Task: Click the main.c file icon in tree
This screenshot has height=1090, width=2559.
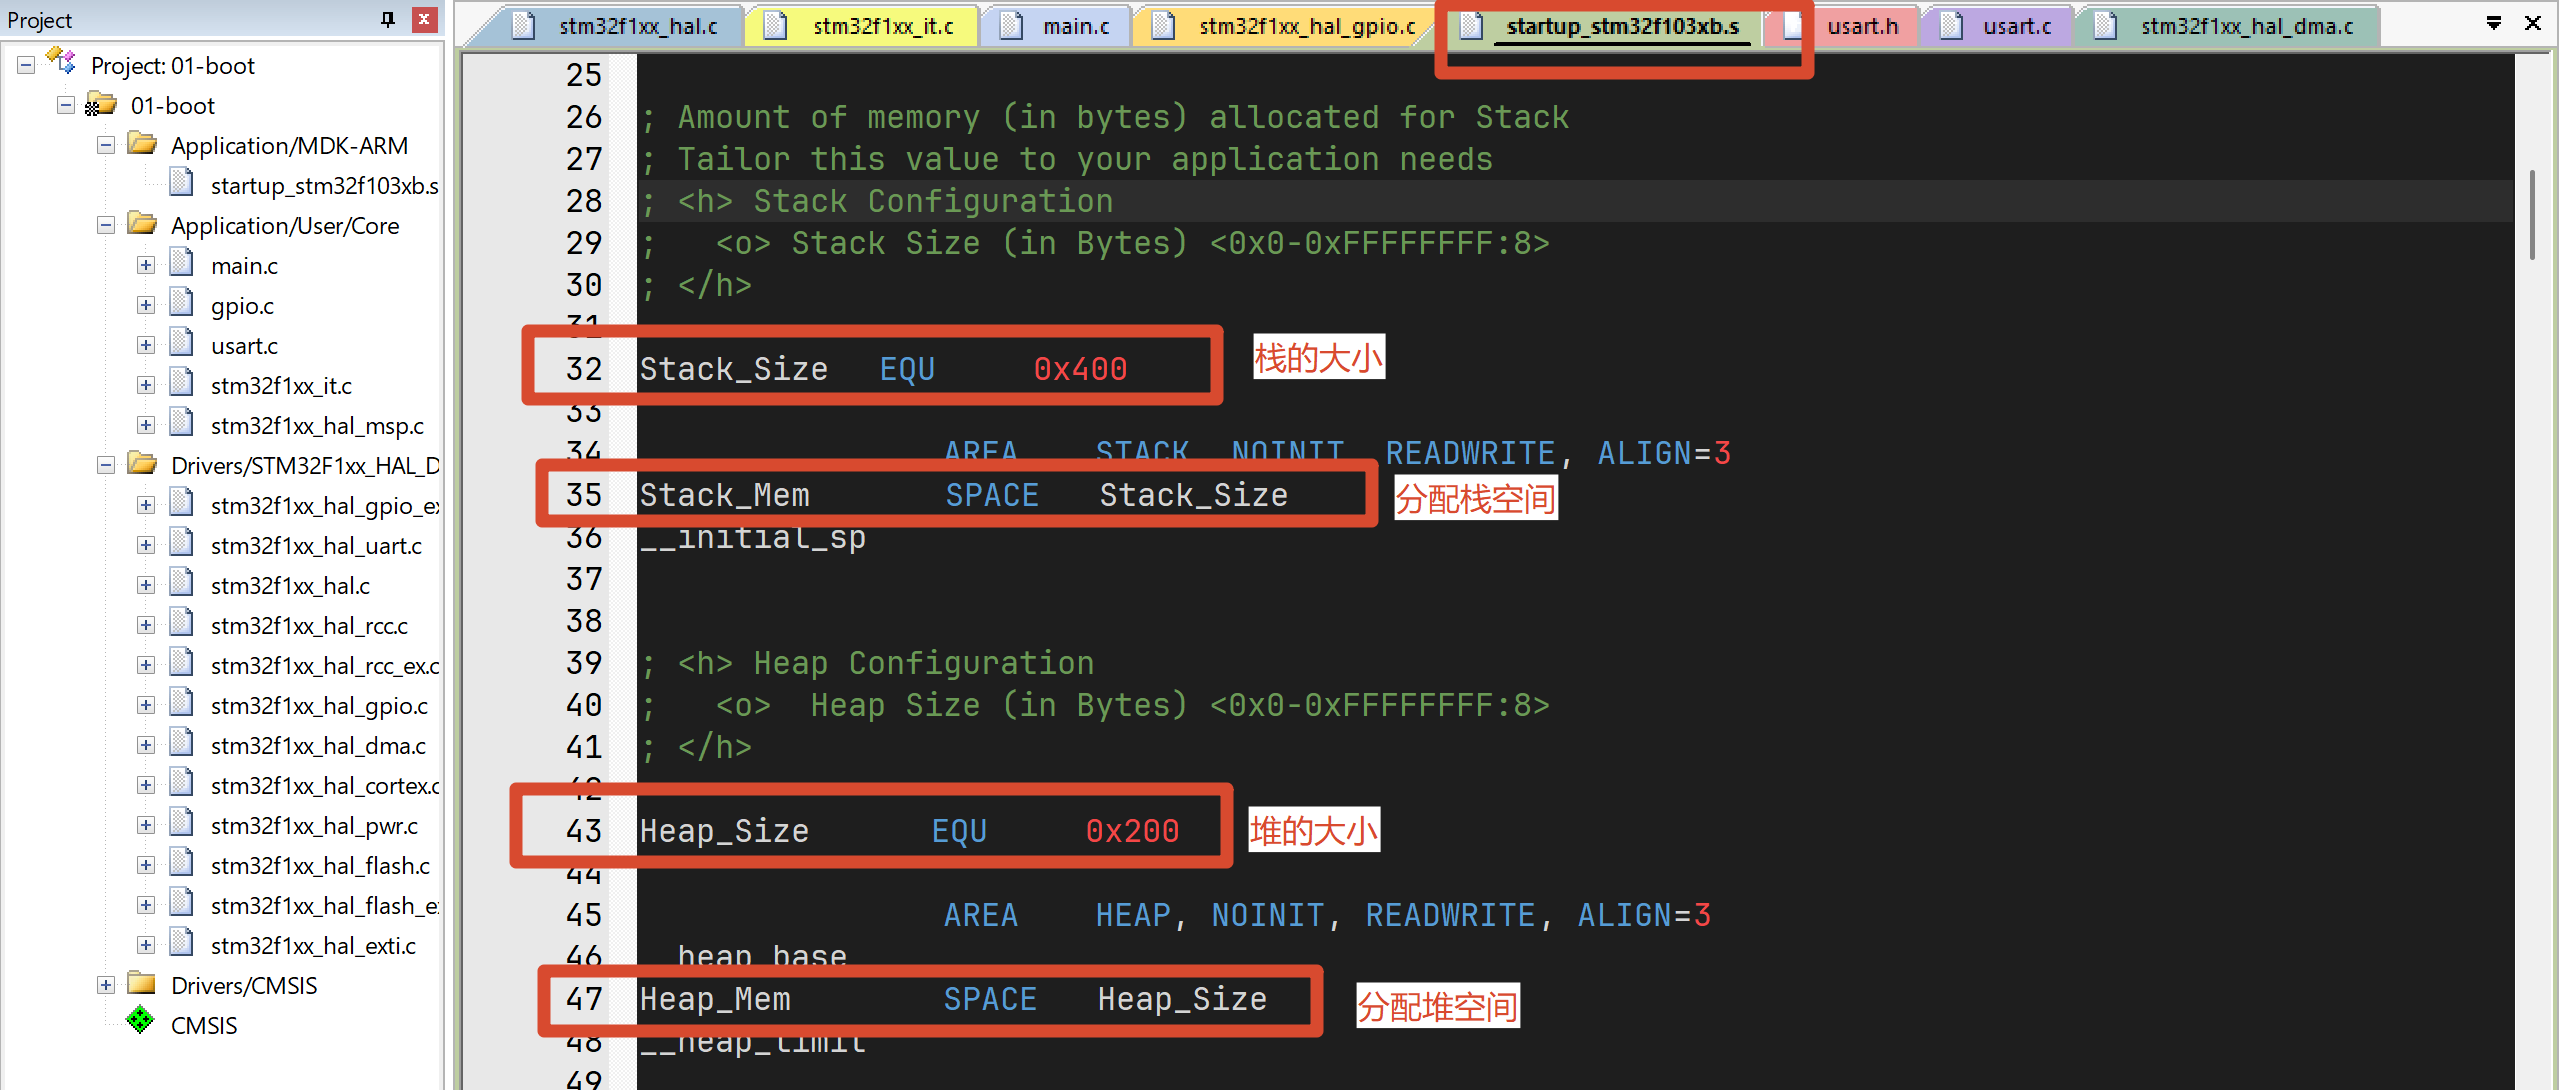Action: pos(182,263)
